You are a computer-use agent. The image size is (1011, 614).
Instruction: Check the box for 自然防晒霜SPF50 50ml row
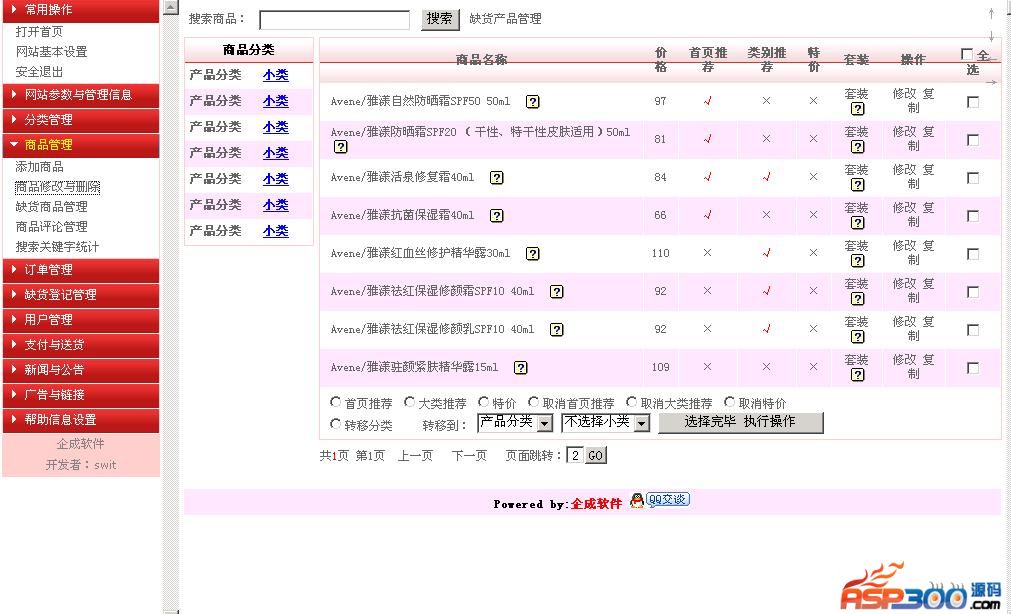[x=973, y=102]
